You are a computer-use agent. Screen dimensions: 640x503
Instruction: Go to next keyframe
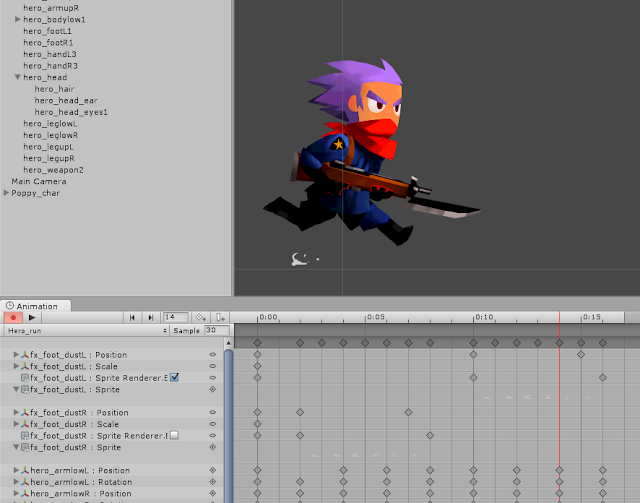pyautogui.click(x=151, y=317)
